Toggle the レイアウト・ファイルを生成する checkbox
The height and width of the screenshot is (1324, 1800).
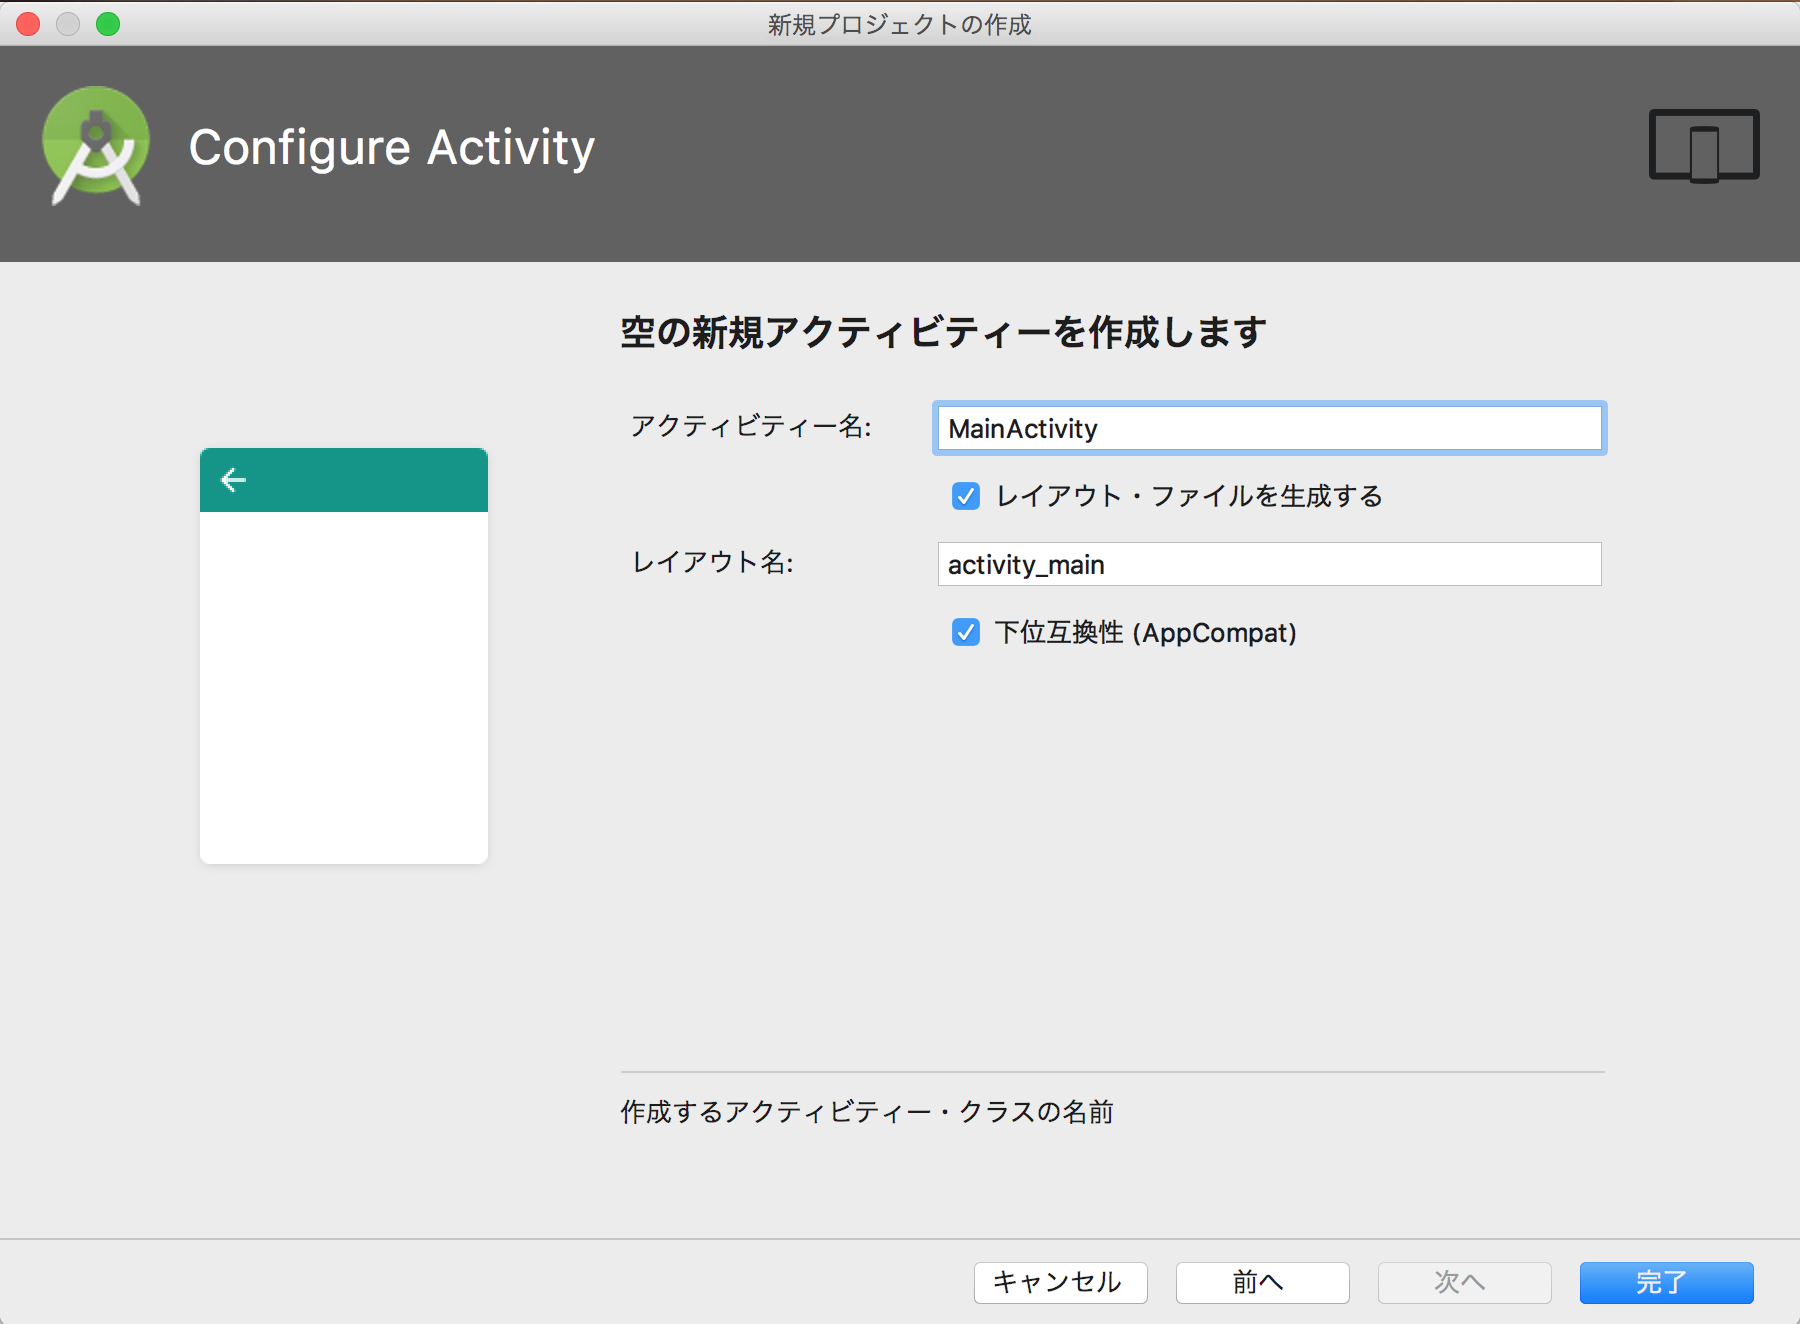click(x=966, y=496)
